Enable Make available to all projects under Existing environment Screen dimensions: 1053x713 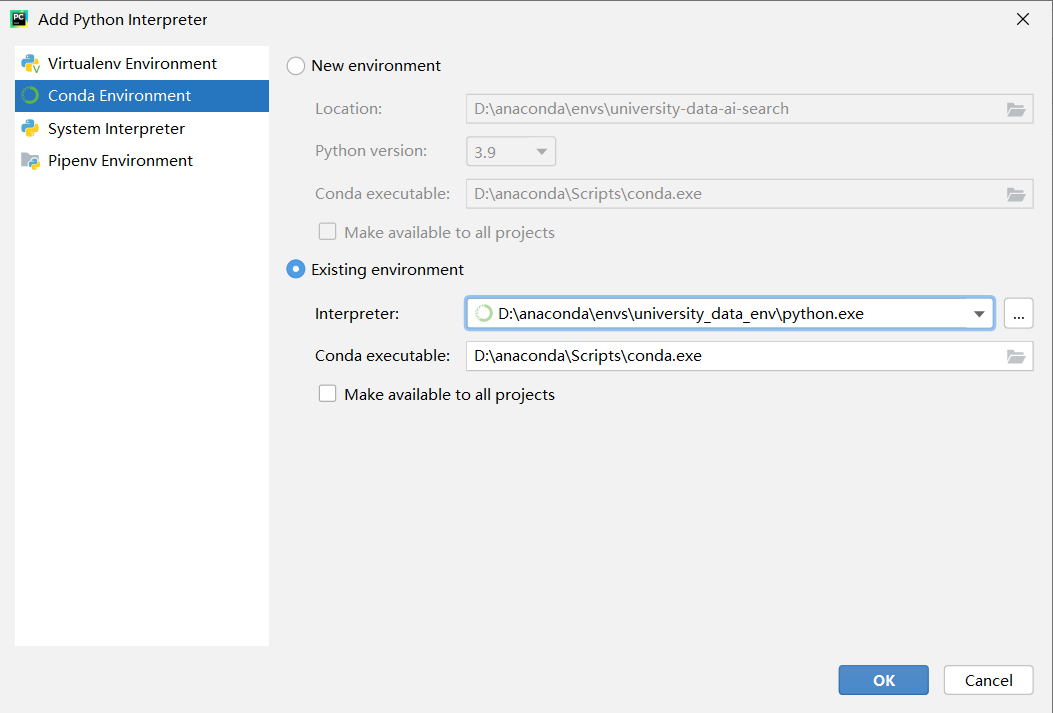click(327, 393)
